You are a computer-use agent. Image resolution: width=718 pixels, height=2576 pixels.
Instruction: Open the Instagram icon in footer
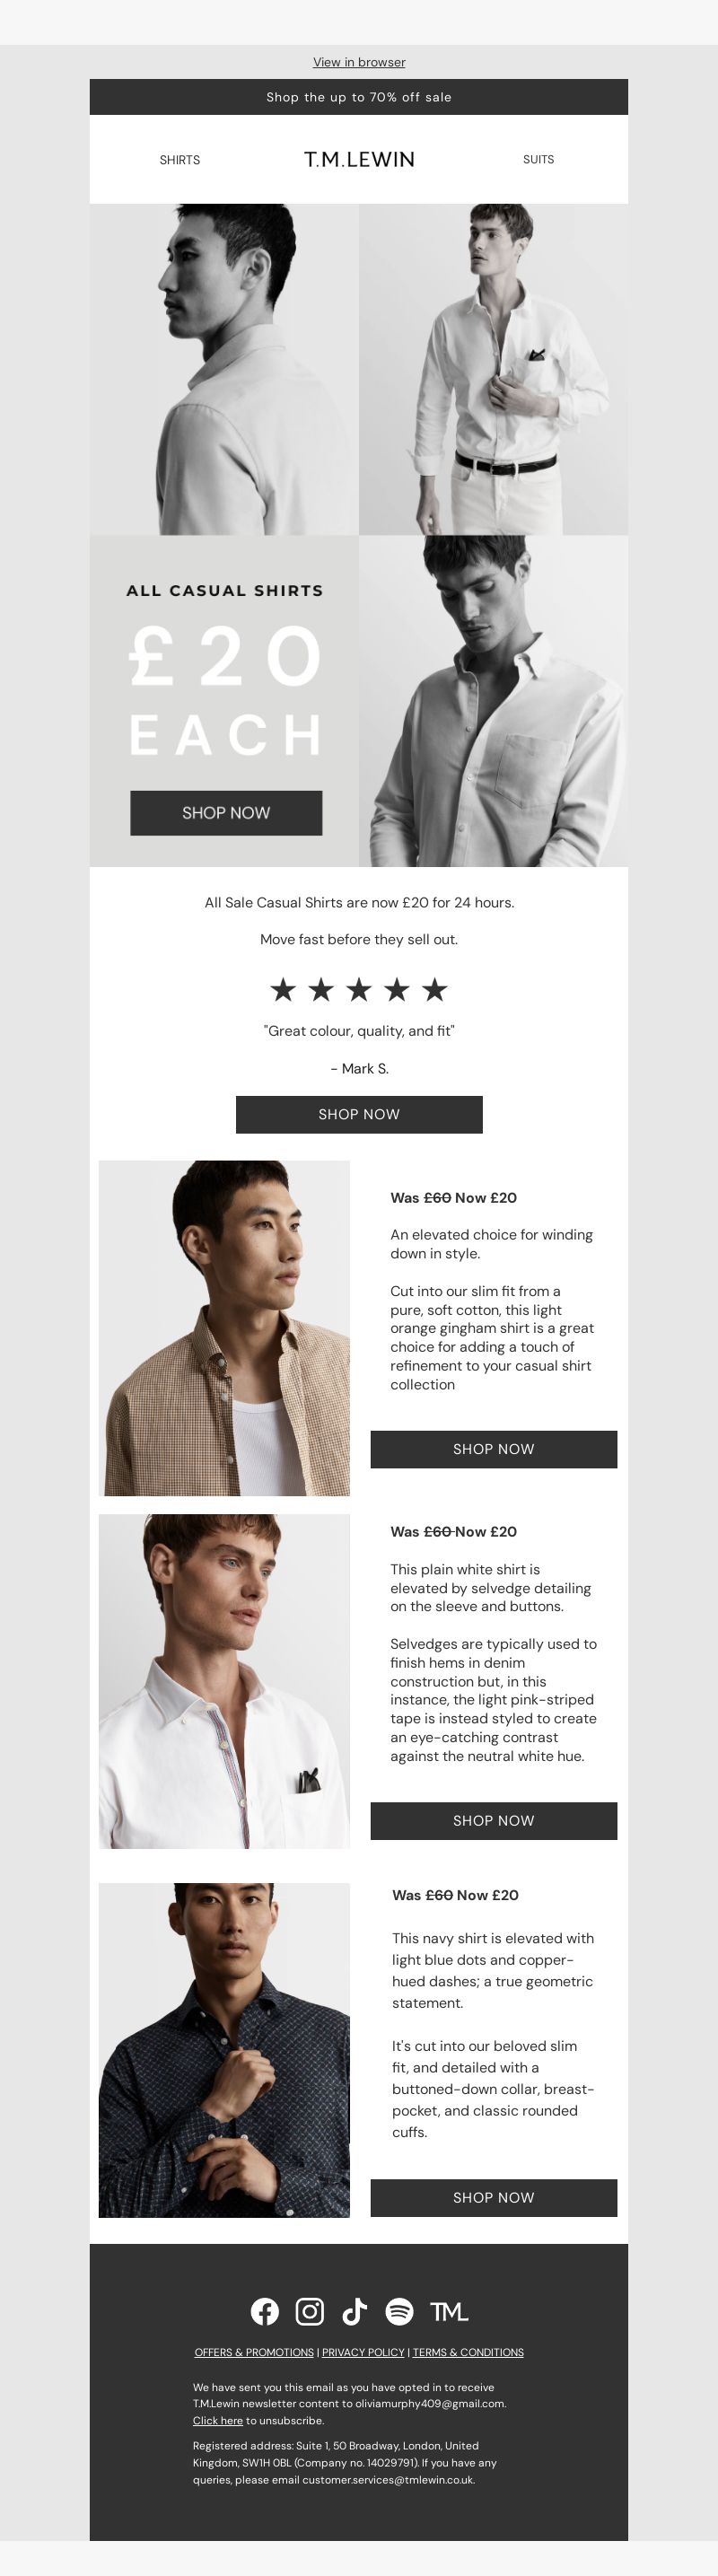click(x=310, y=2311)
